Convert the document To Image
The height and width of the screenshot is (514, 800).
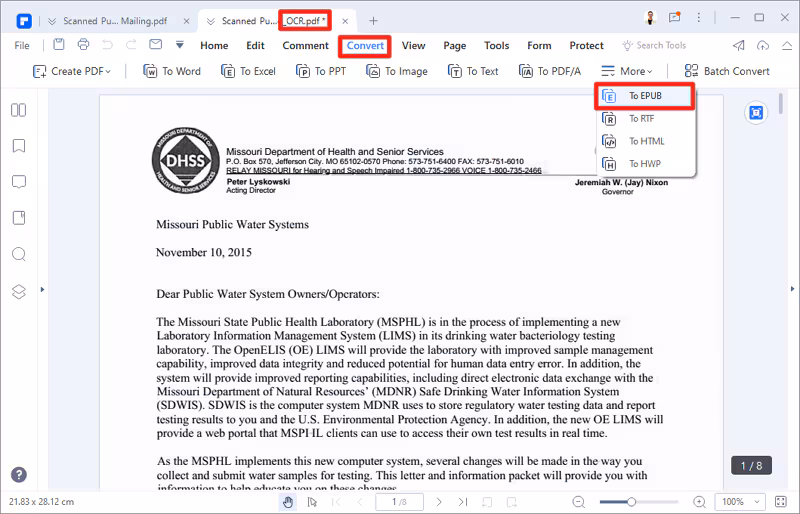pos(397,71)
